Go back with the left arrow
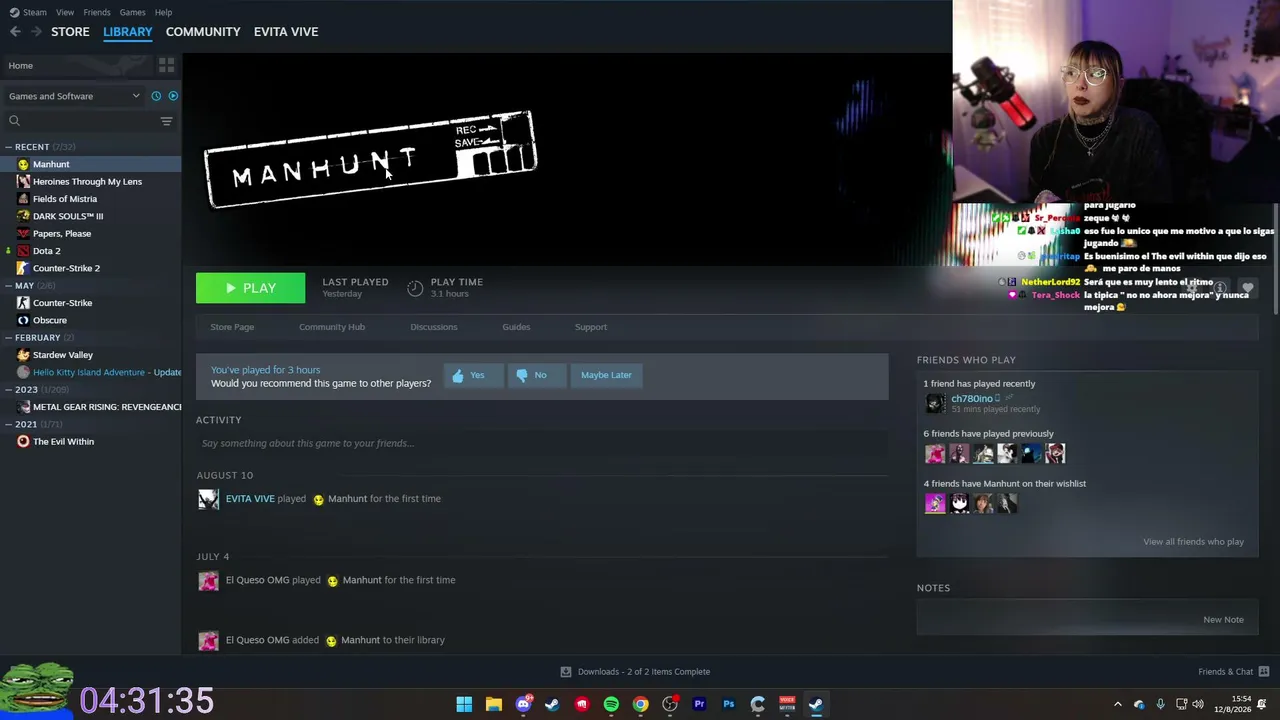The image size is (1280, 720). pos(15,32)
